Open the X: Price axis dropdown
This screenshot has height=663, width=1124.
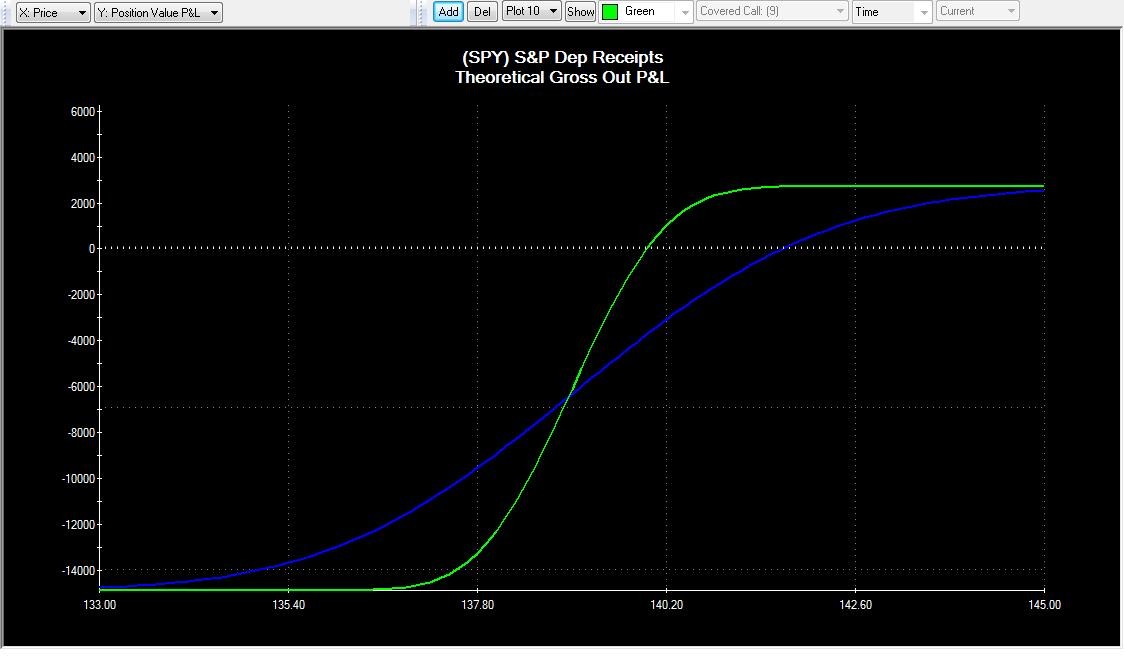pos(53,12)
